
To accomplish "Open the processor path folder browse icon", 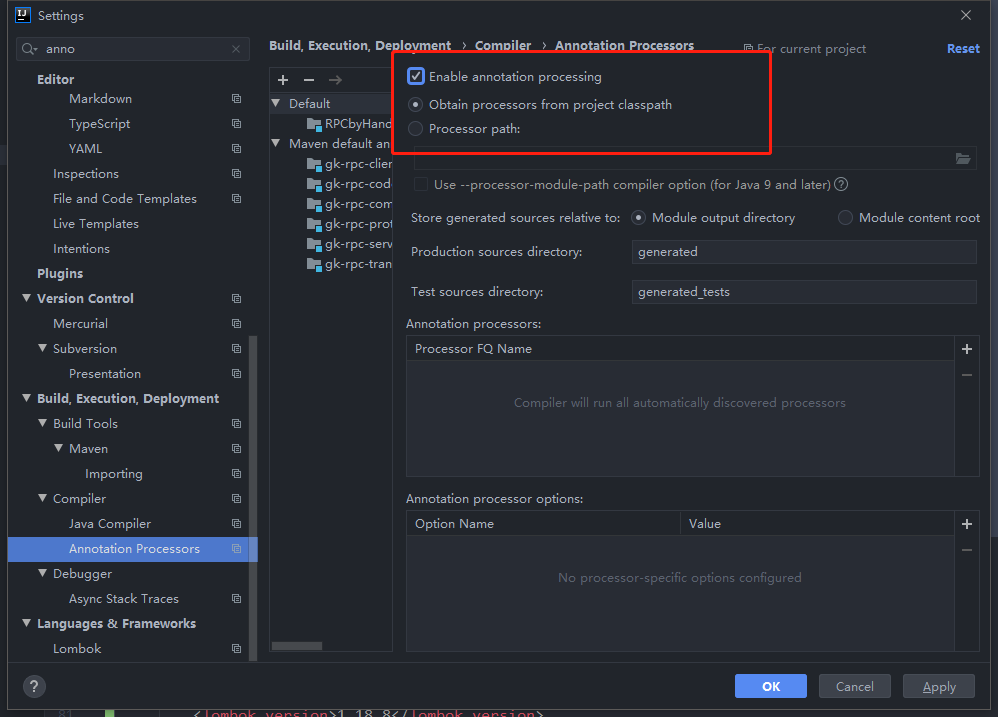I will tap(963, 158).
